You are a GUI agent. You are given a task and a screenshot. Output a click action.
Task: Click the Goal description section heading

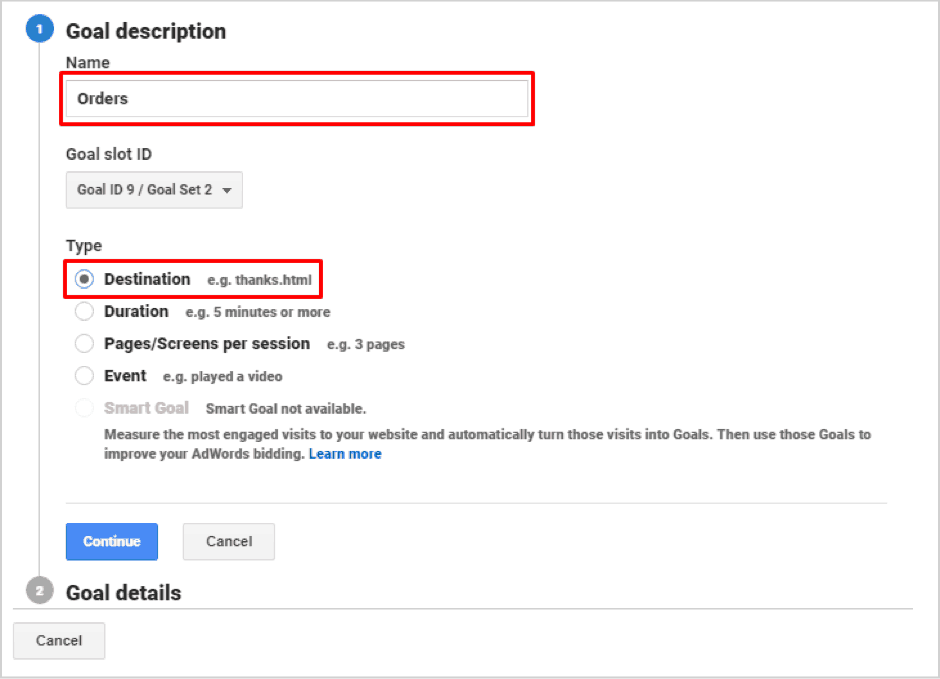click(146, 31)
